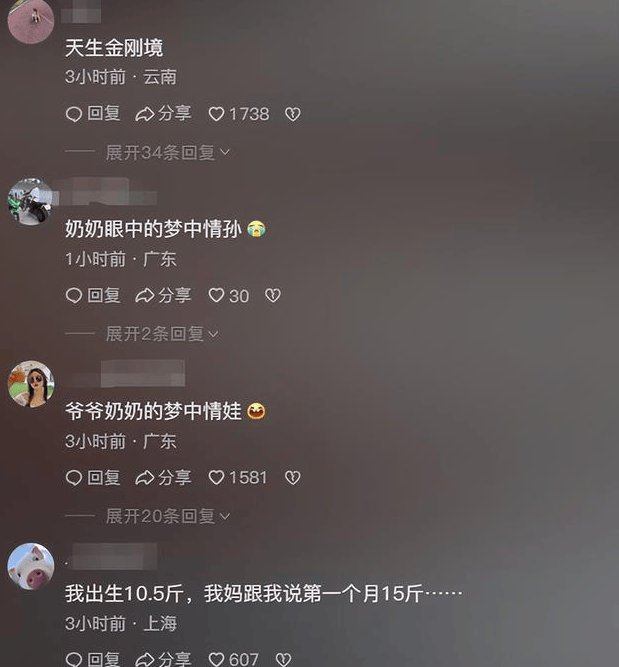Image resolution: width=619 pixels, height=667 pixels.
Task: Reply to the 天生金刚境 comment
Action: (x=93, y=114)
